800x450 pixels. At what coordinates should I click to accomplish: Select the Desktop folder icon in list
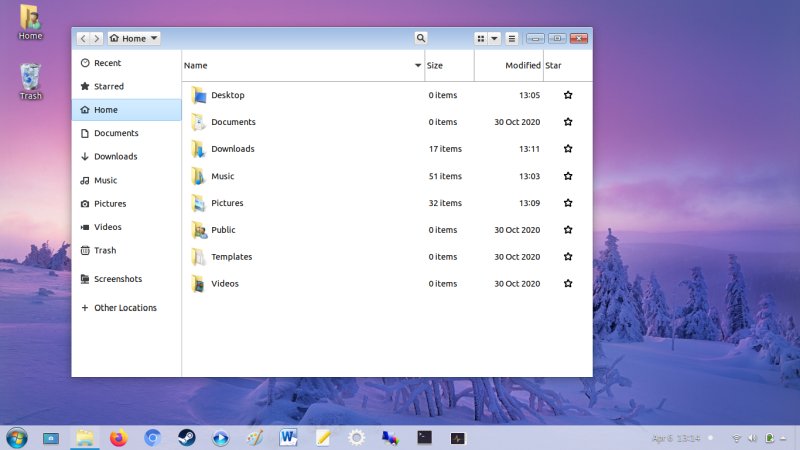[x=198, y=95]
